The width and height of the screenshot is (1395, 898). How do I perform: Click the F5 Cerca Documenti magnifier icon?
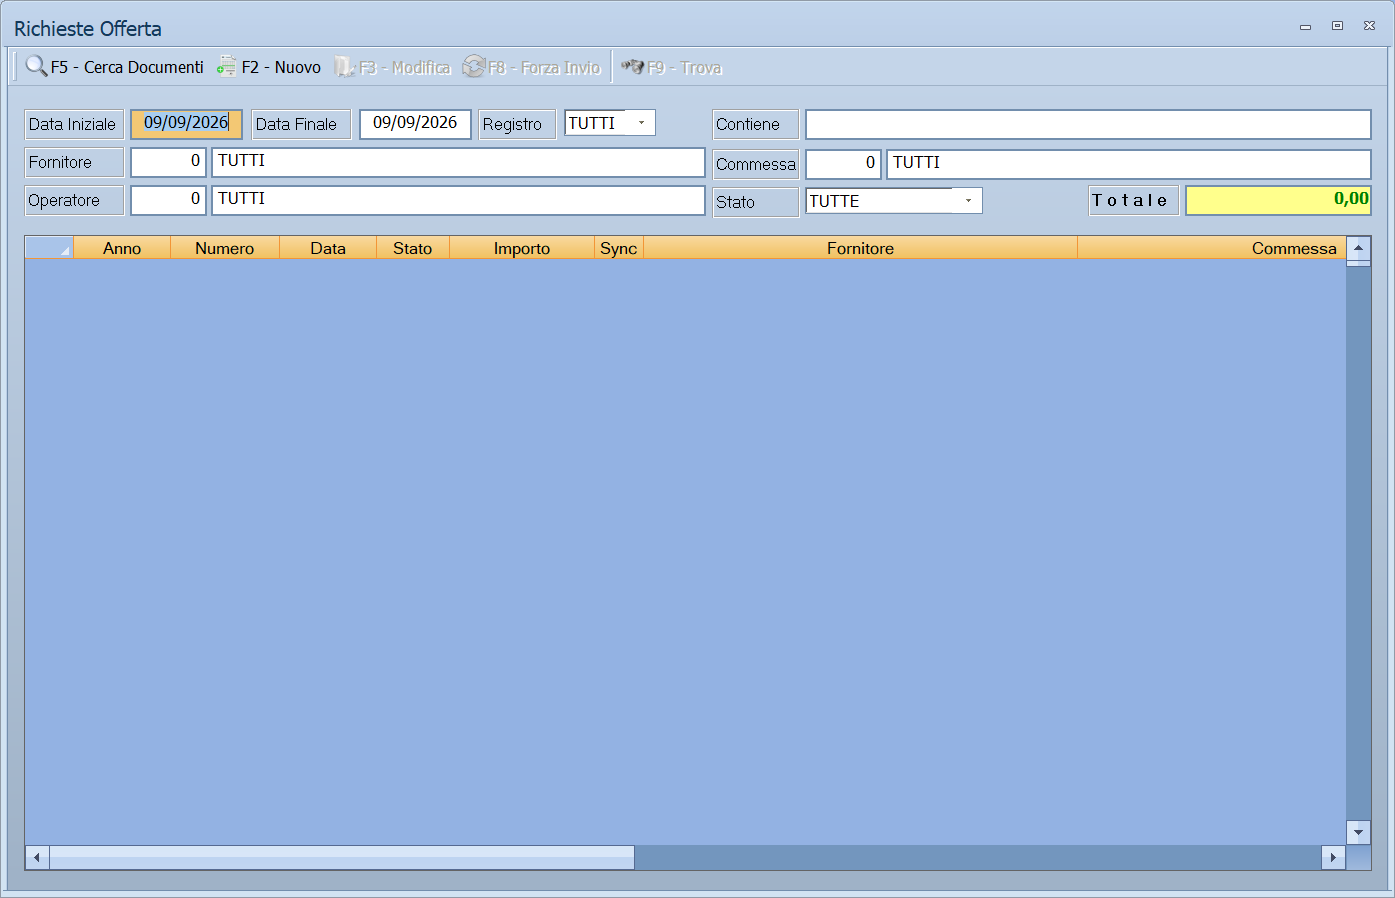pyautogui.click(x=36, y=66)
